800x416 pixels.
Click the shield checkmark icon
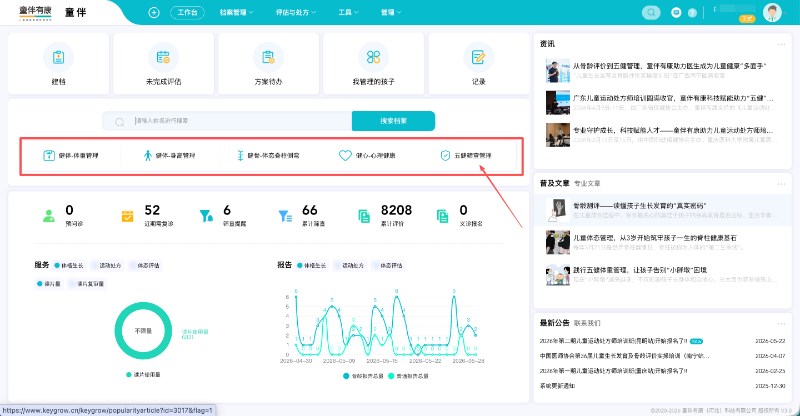click(x=445, y=155)
